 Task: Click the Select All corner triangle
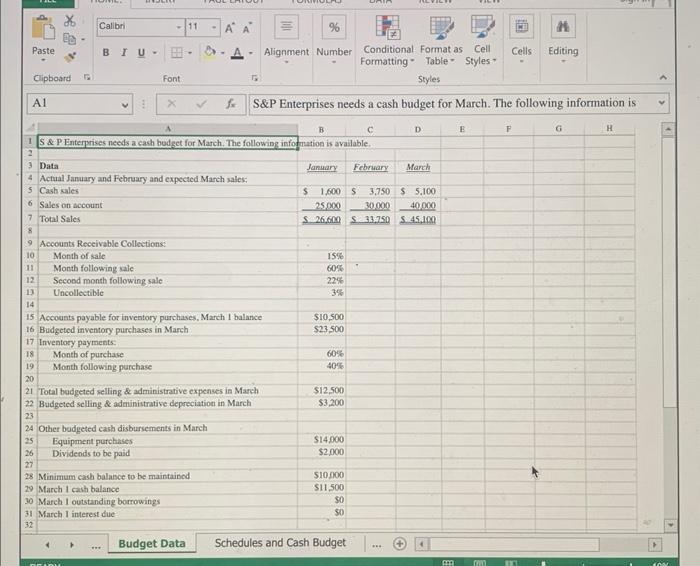click(x=30, y=128)
